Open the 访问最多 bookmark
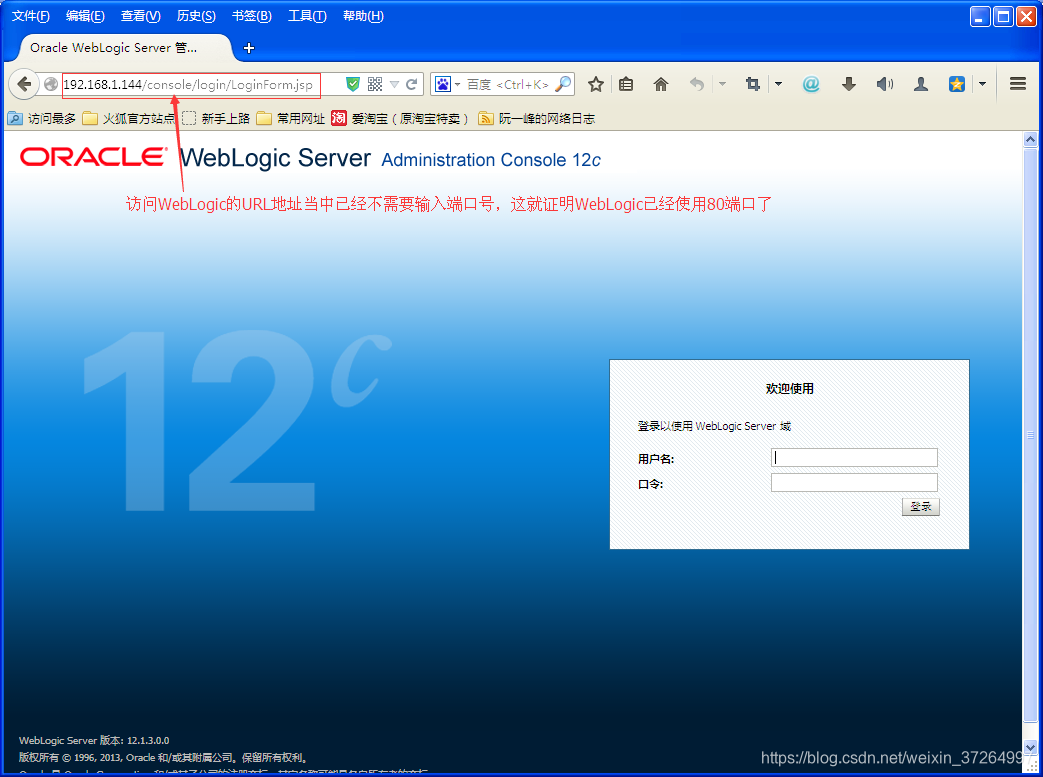The image size is (1043, 777). pos(42,118)
